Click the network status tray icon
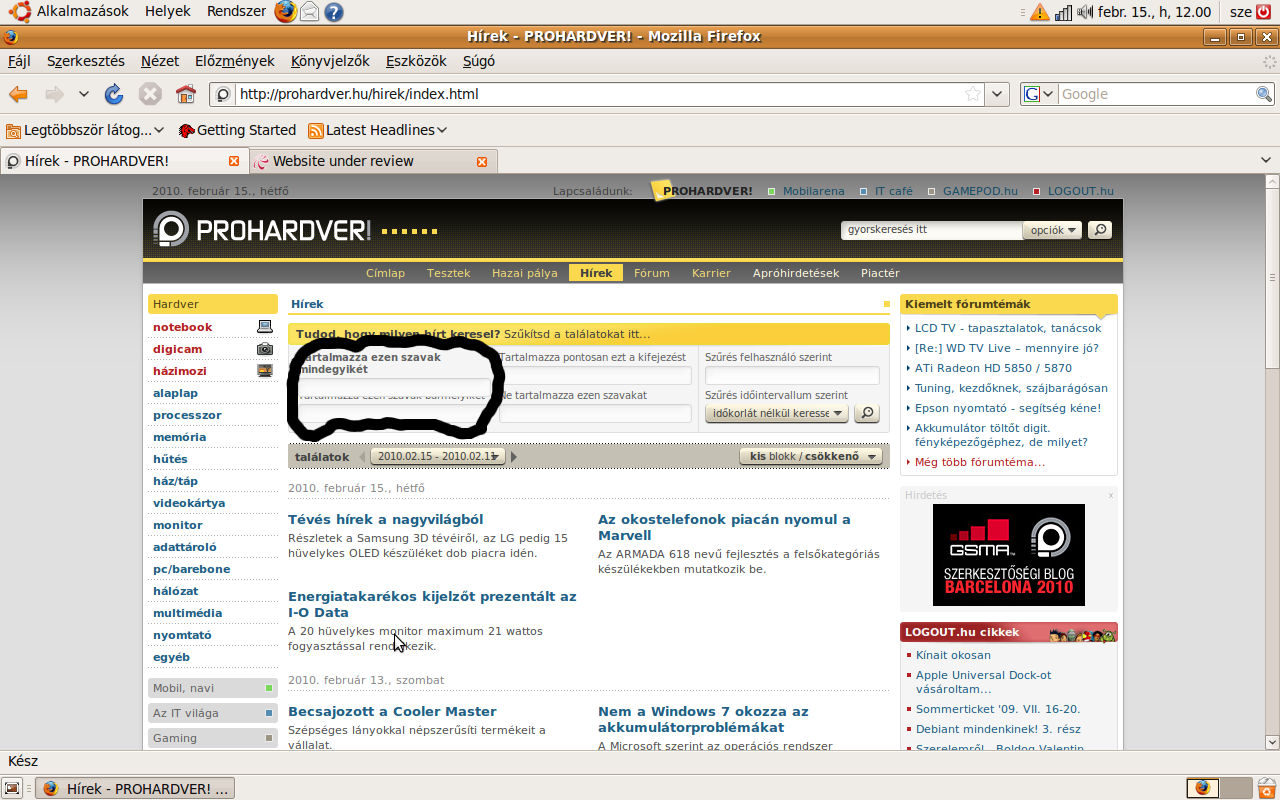Image resolution: width=1280 pixels, height=800 pixels. [1063, 12]
